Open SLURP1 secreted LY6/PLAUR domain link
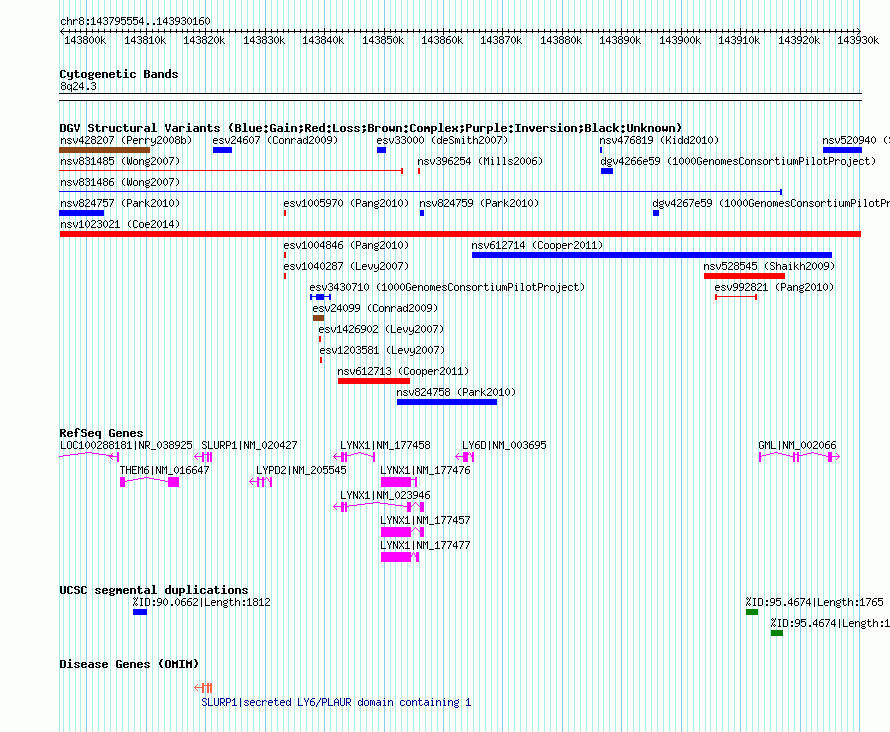 pyautogui.click(x=336, y=702)
